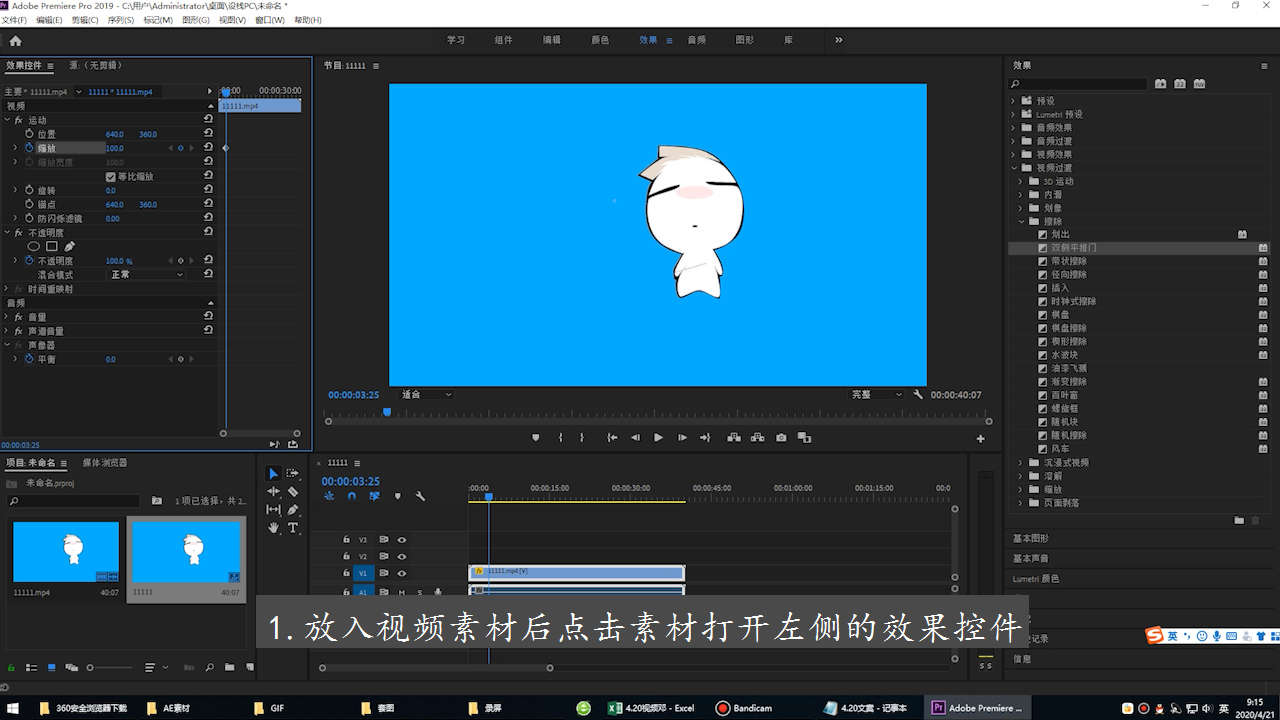Switch to the 媒体浏览器 panel tab

tap(104, 463)
